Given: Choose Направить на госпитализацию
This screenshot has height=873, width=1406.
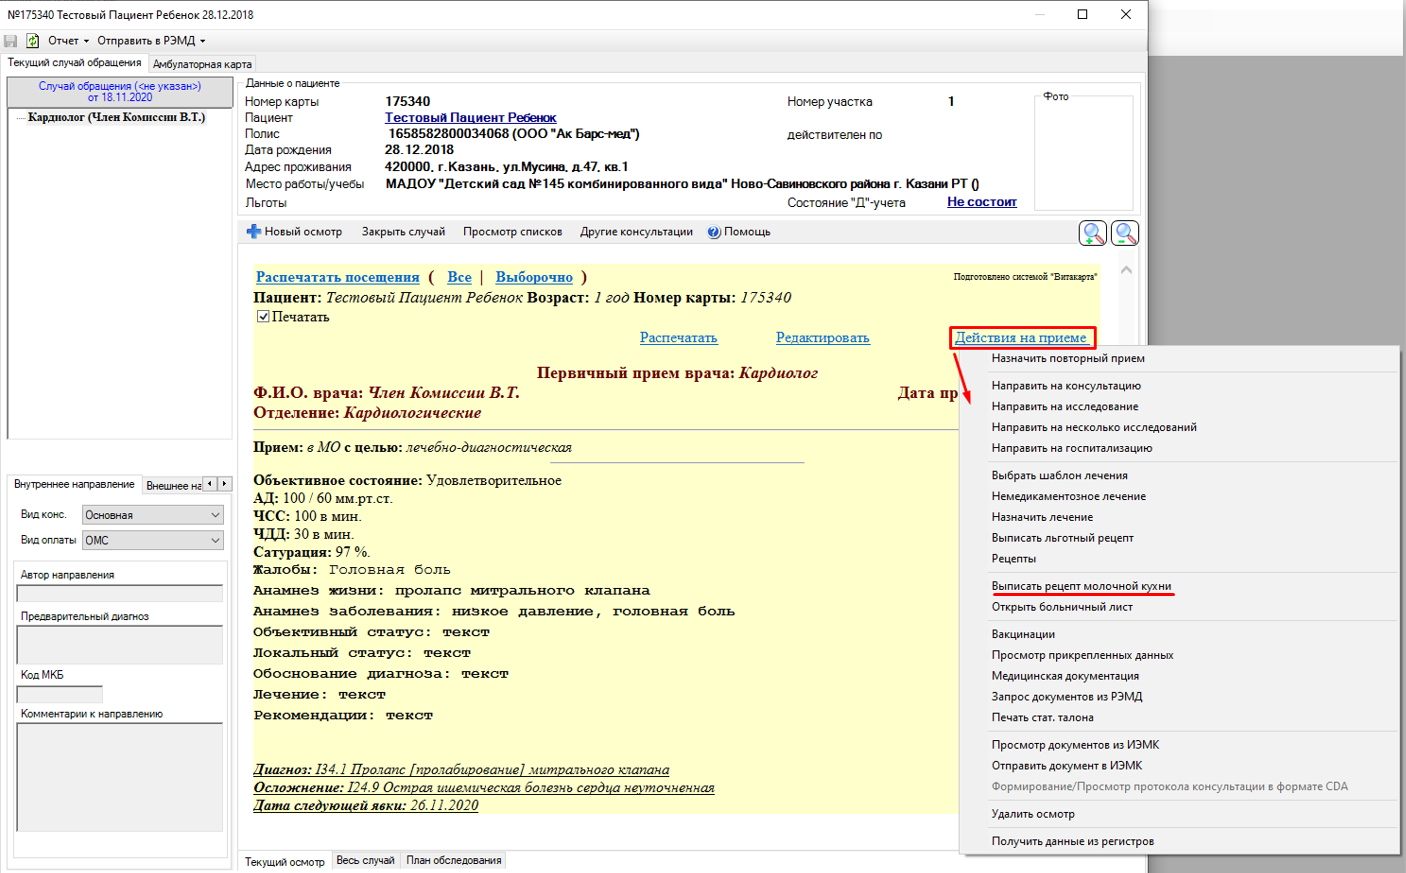Looking at the screenshot, I should (x=1072, y=449).
